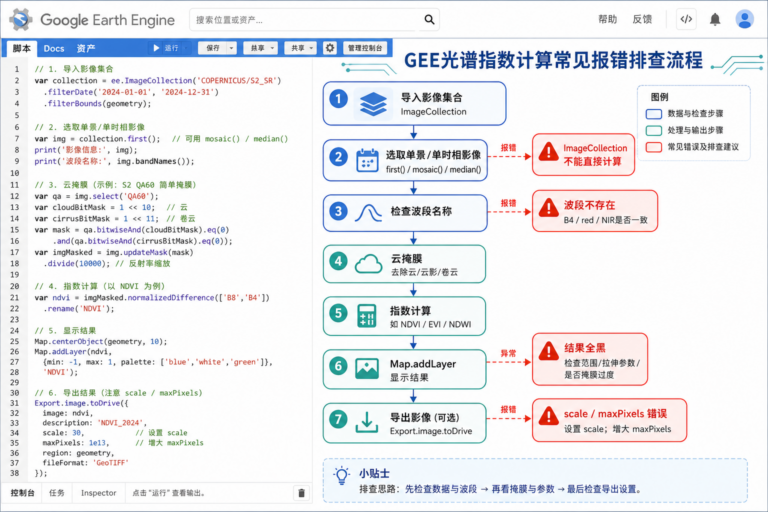
Task: Click Map.centerObject on line 25
Action: [69, 341]
